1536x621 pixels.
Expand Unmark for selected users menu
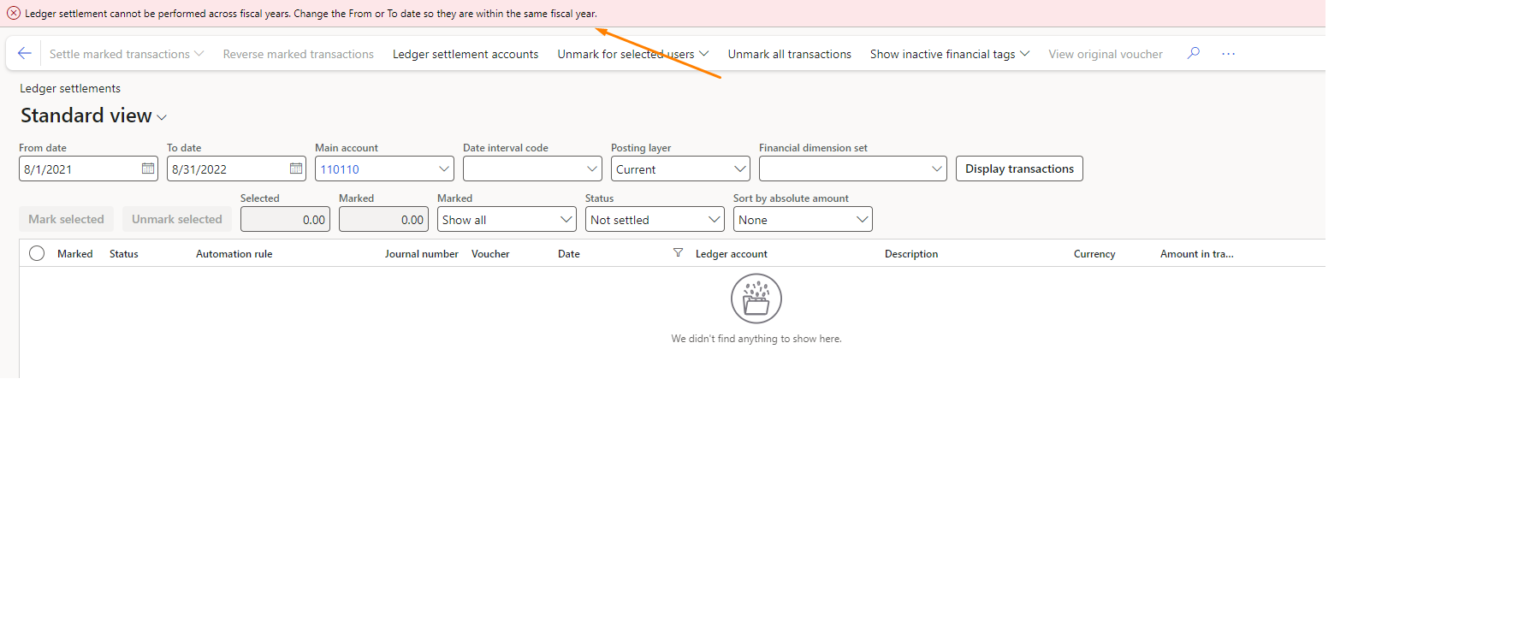(633, 54)
